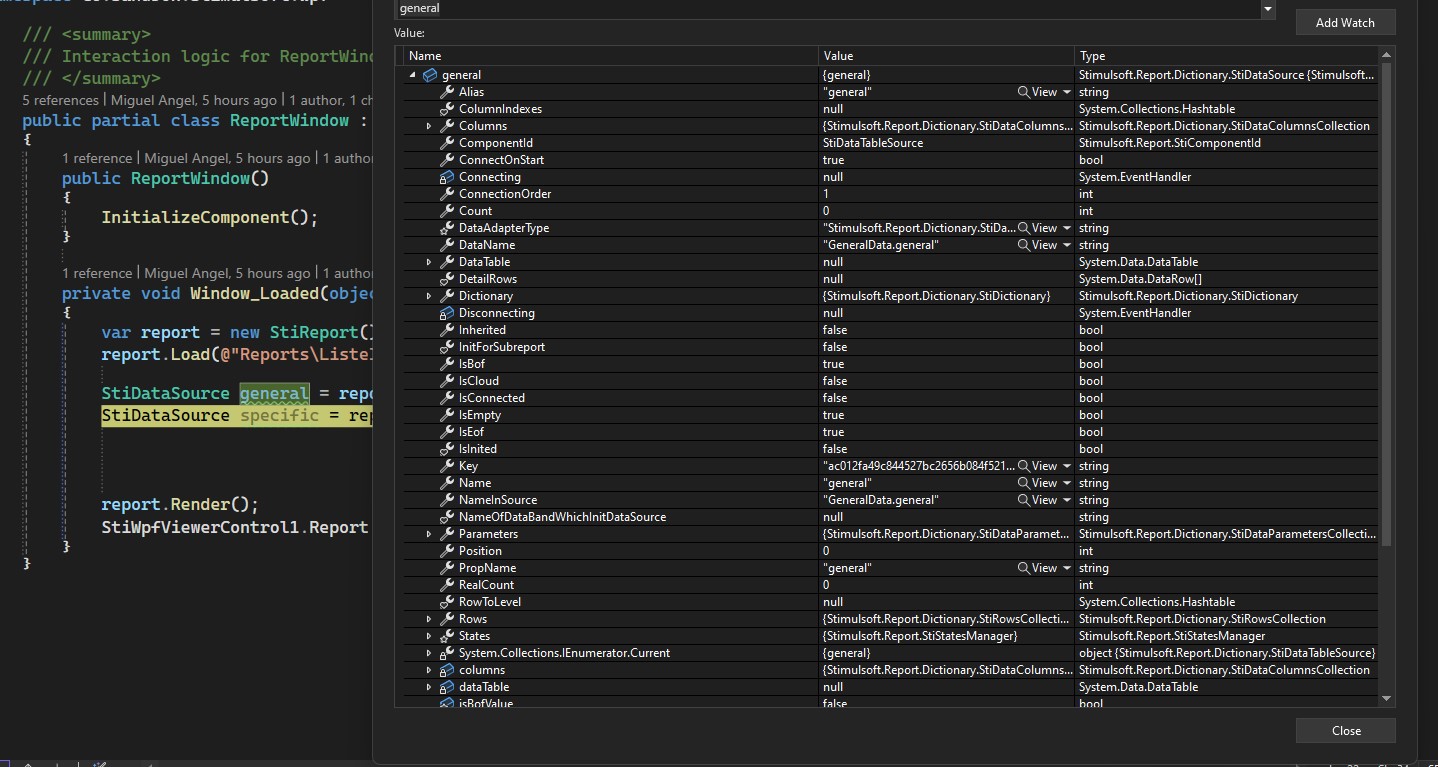
Task: Open View dropdown arrow for DataName value
Action: (x=1067, y=245)
